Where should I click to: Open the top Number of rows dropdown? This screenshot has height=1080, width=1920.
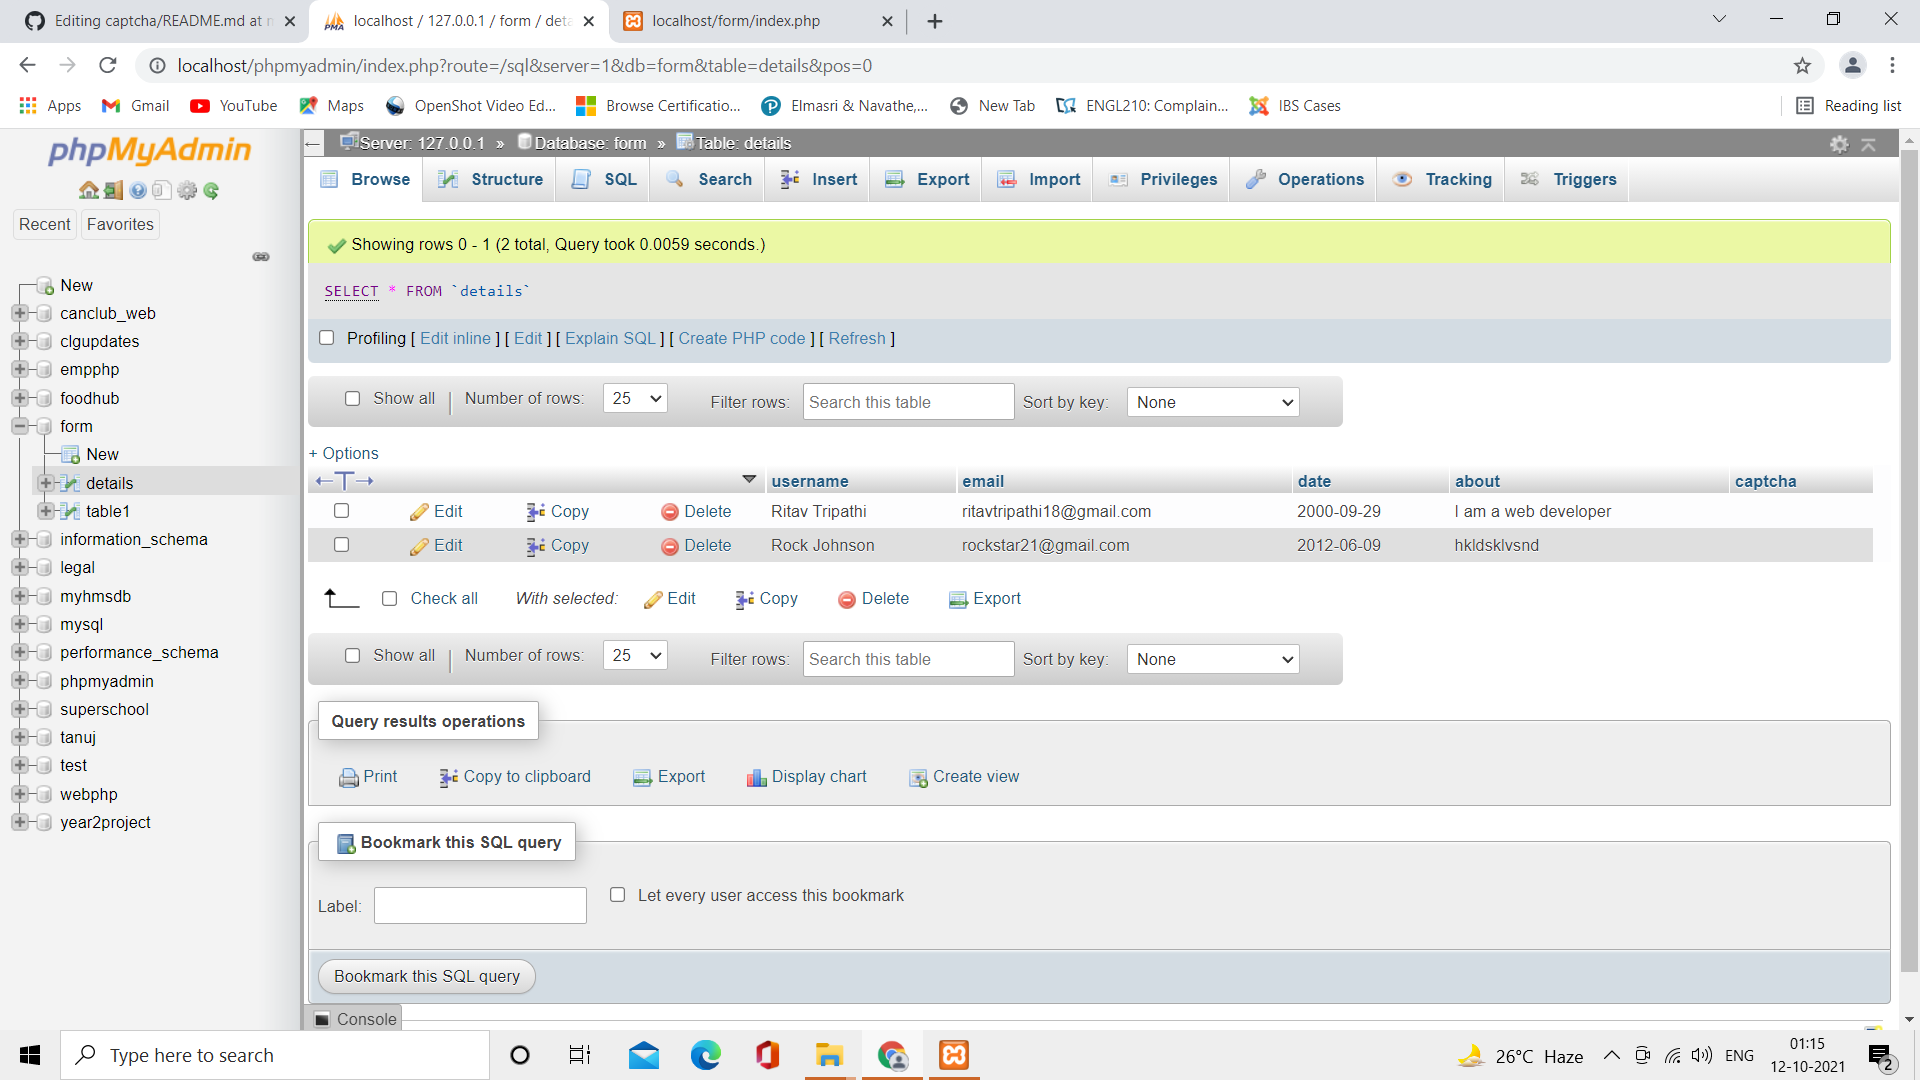635,398
